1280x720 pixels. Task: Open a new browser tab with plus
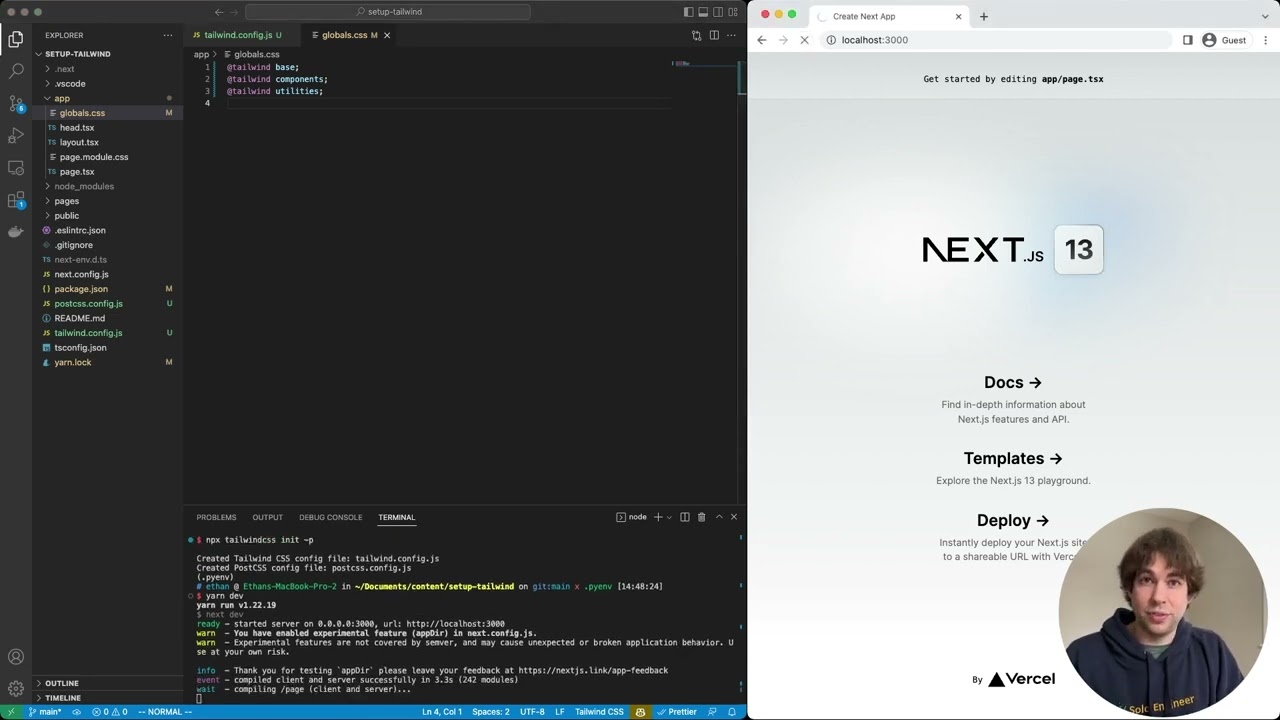click(984, 16)
